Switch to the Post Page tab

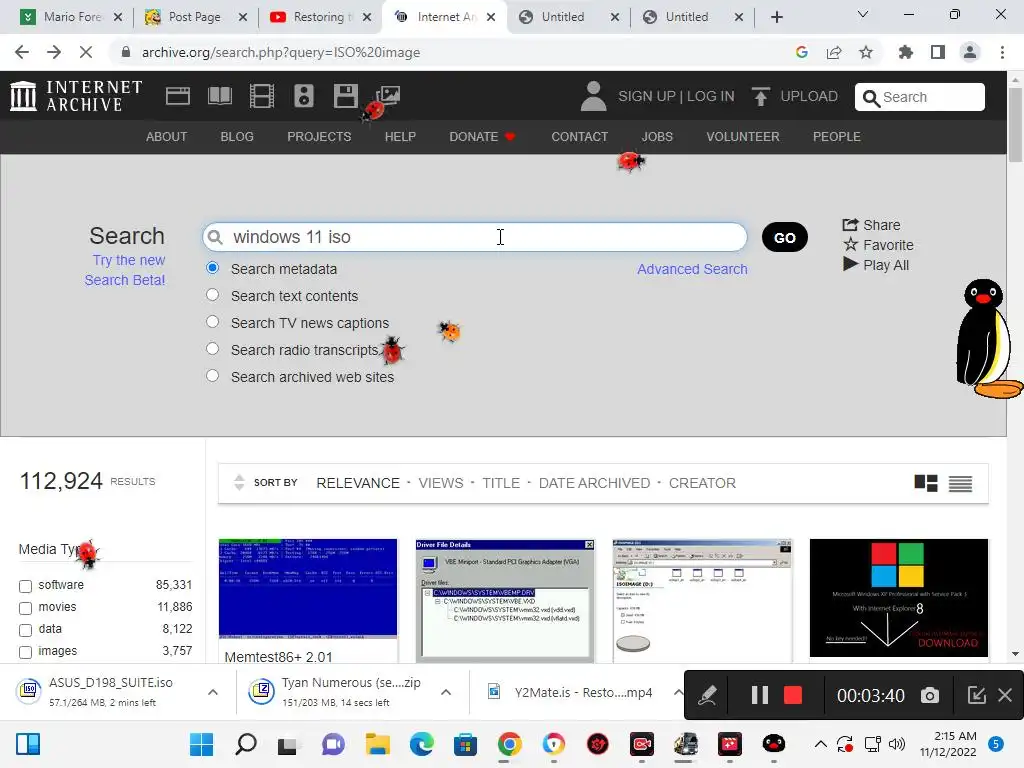coord(195,17)
